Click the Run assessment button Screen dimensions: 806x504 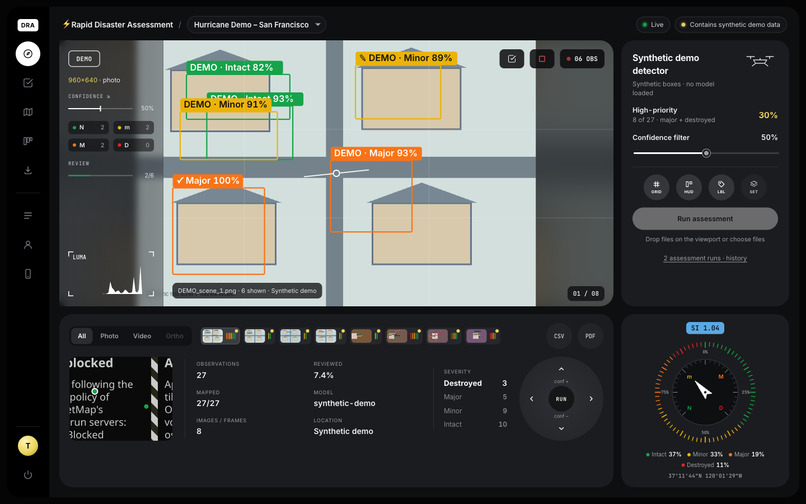click(x=705, y=219)
